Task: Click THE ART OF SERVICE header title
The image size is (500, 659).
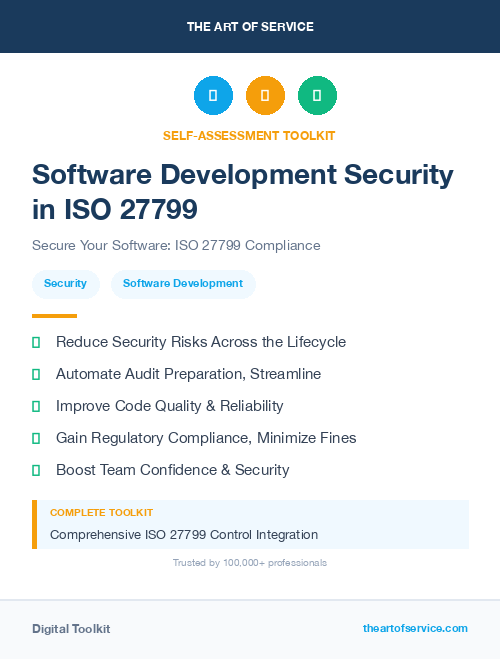Action: click(x=250, y=27)
